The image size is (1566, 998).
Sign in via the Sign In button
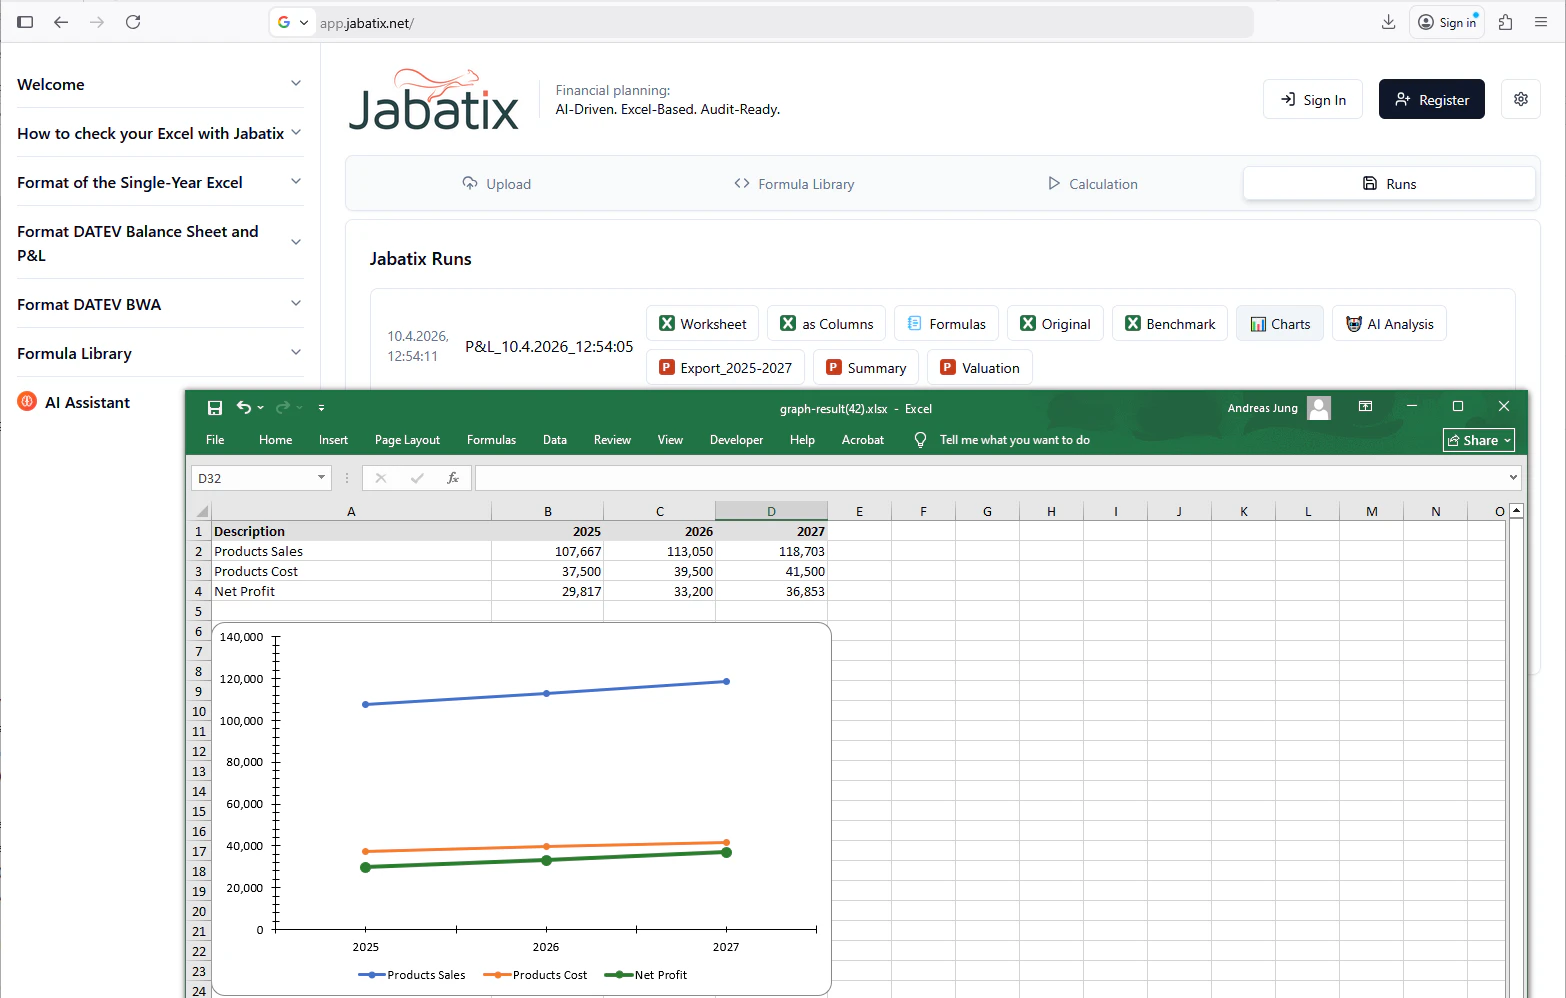coord(1312,99)
